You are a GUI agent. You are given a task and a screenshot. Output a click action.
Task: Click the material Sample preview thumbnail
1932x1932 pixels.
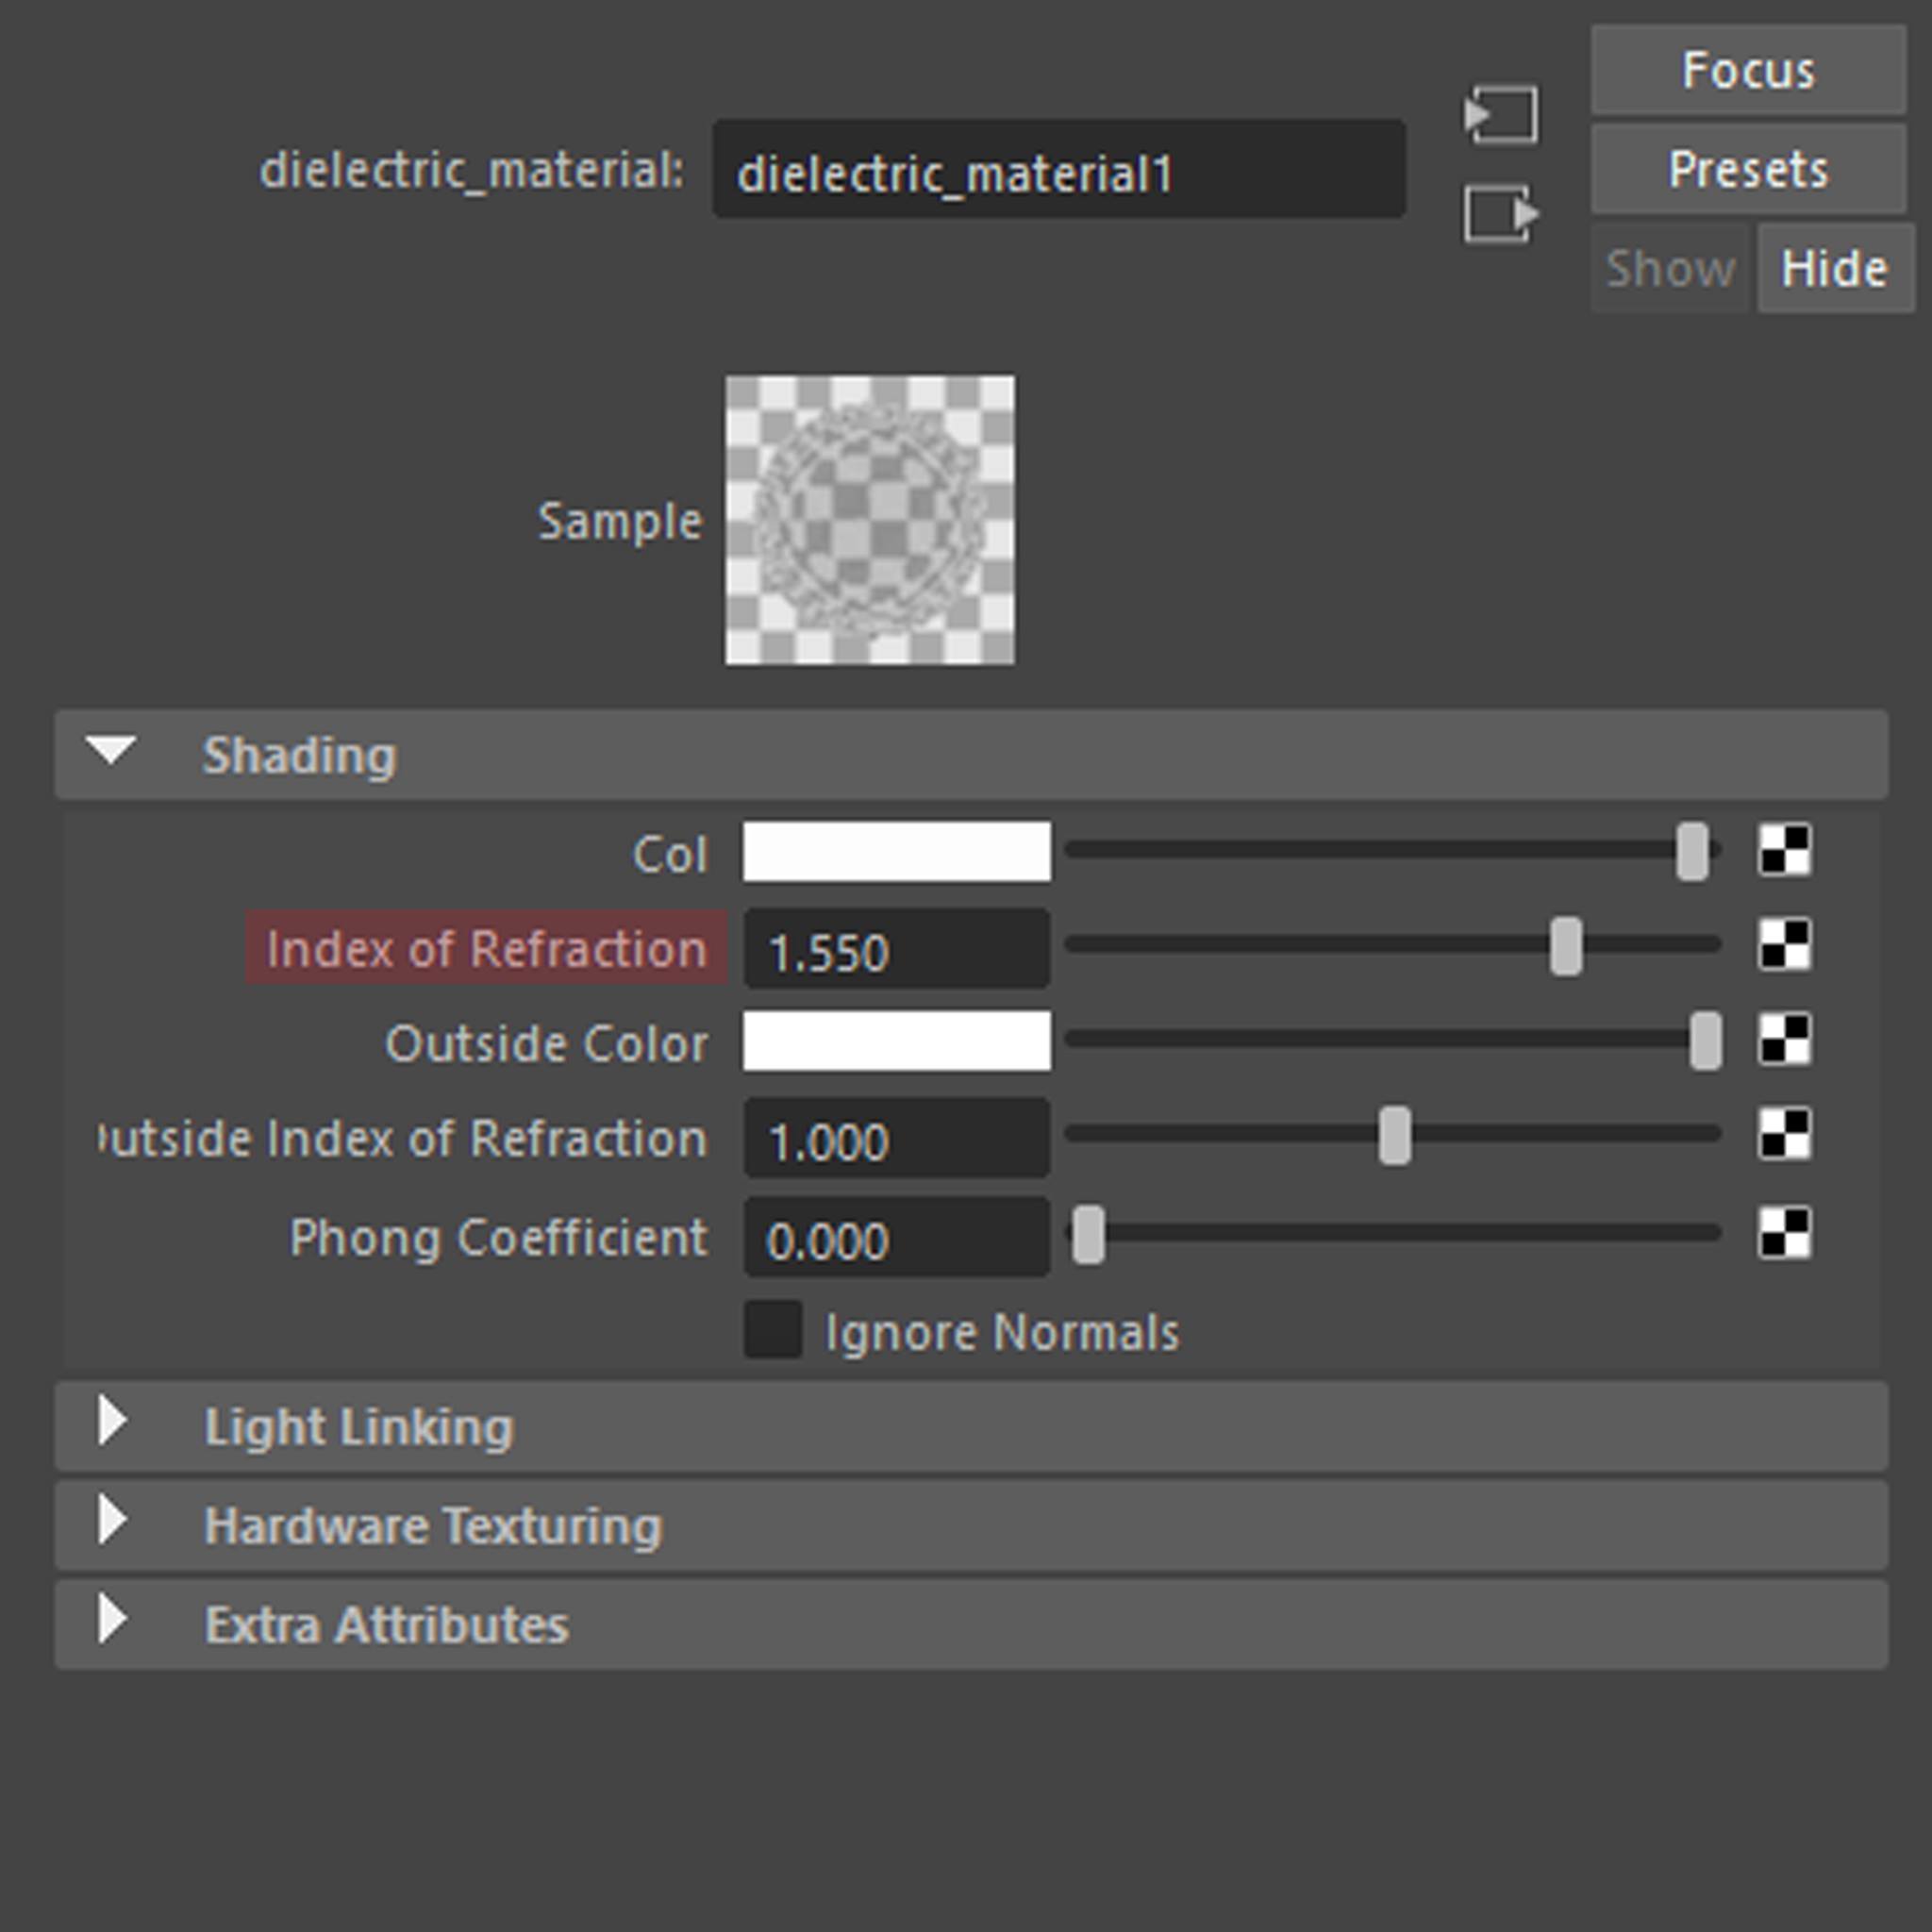(869, 520)
